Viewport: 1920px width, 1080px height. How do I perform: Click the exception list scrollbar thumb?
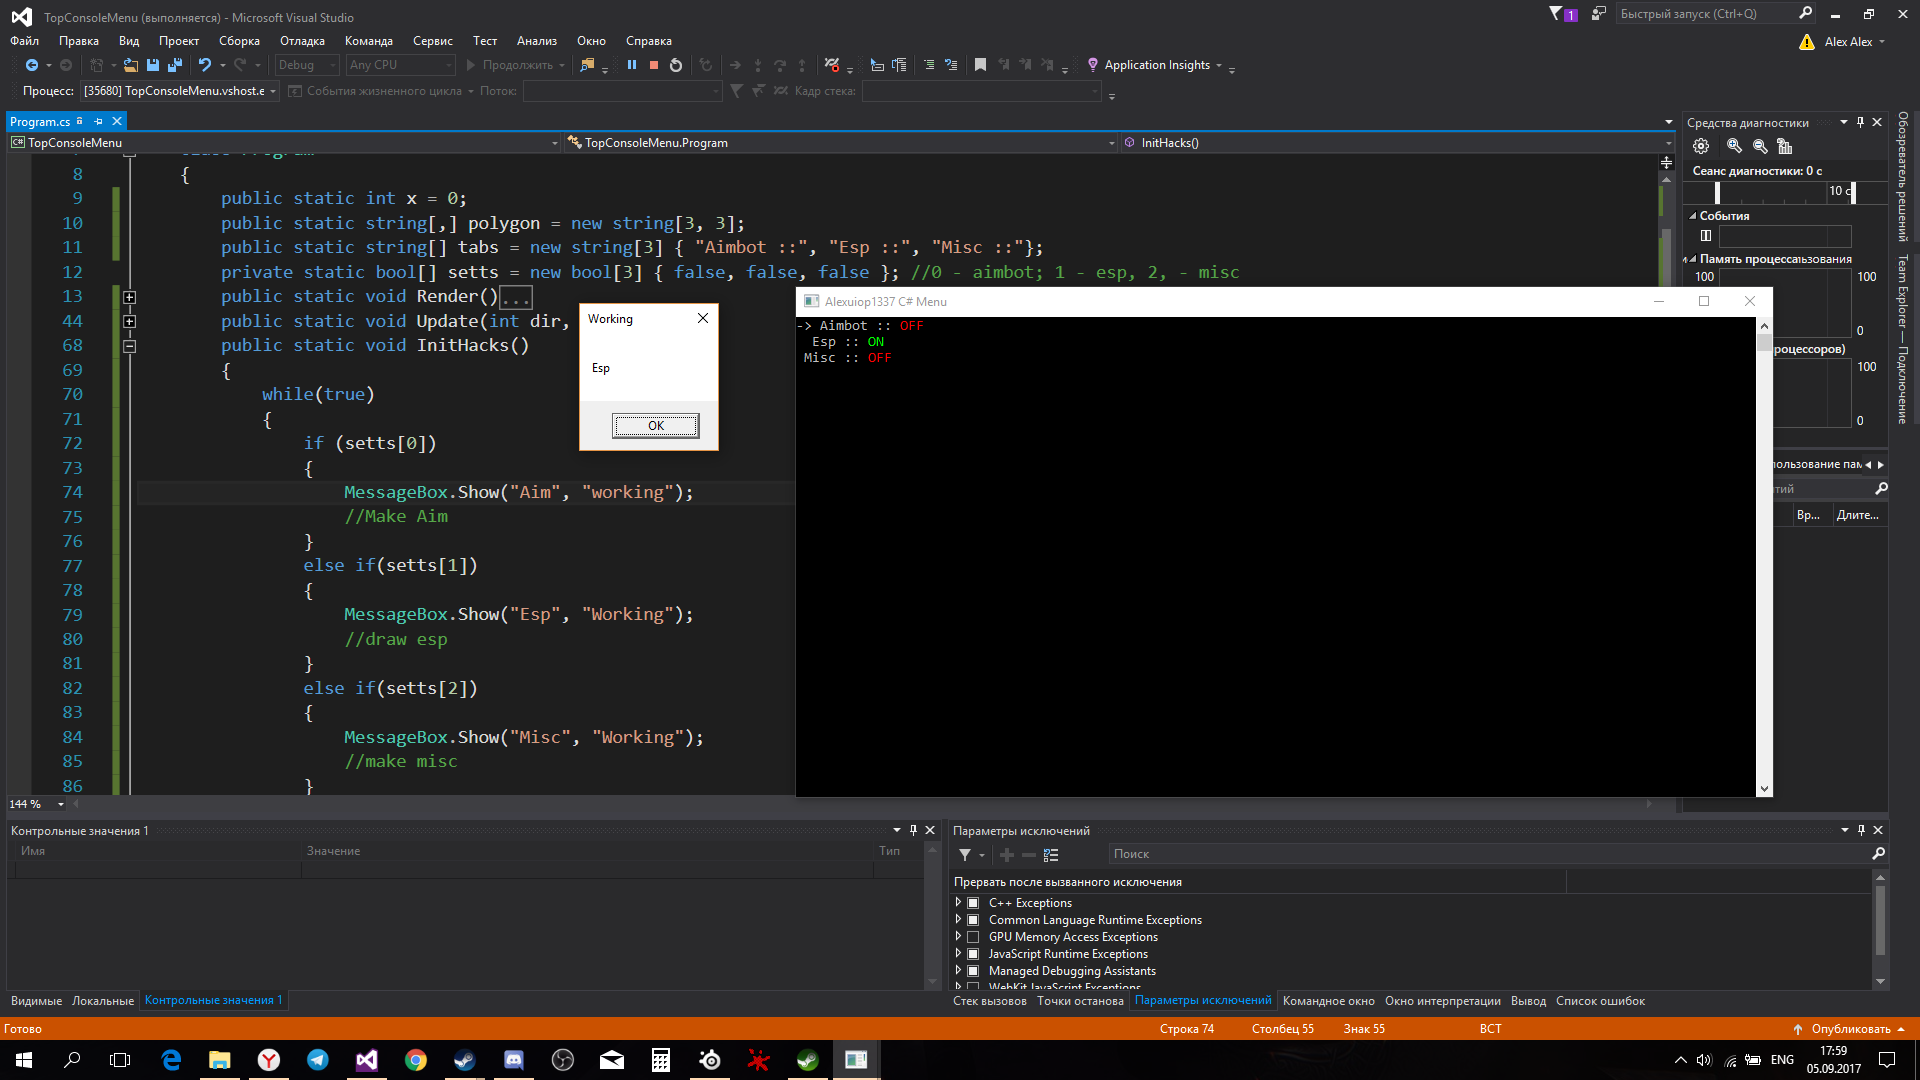pyautogui.click(x=1880, y=920)
